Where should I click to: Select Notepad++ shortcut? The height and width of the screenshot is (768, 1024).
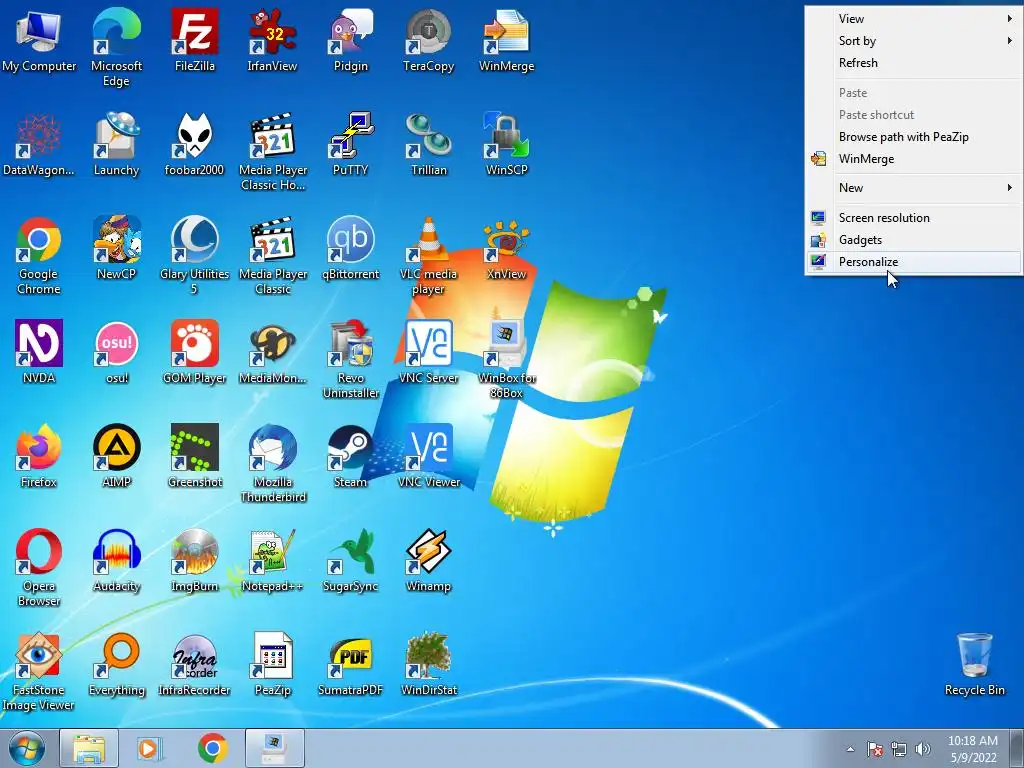coord(272,560)
